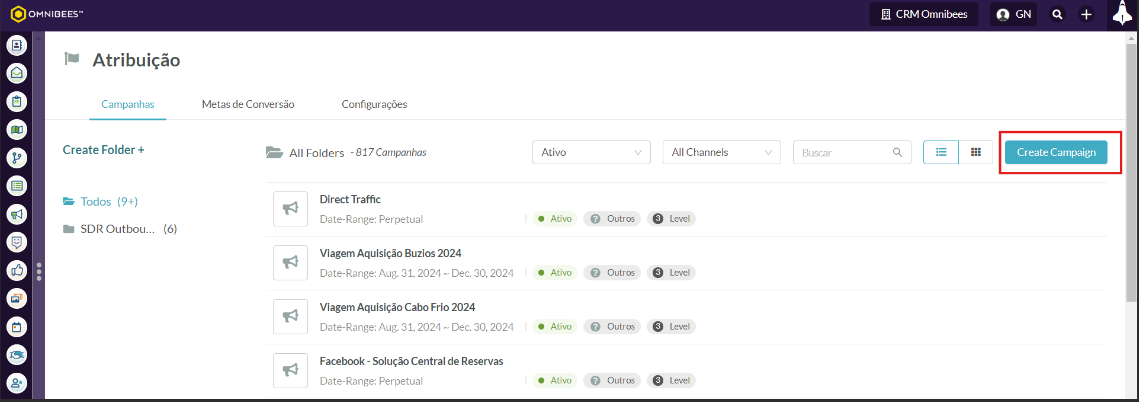Click the Buscar search field

click(x=843, y=152)
